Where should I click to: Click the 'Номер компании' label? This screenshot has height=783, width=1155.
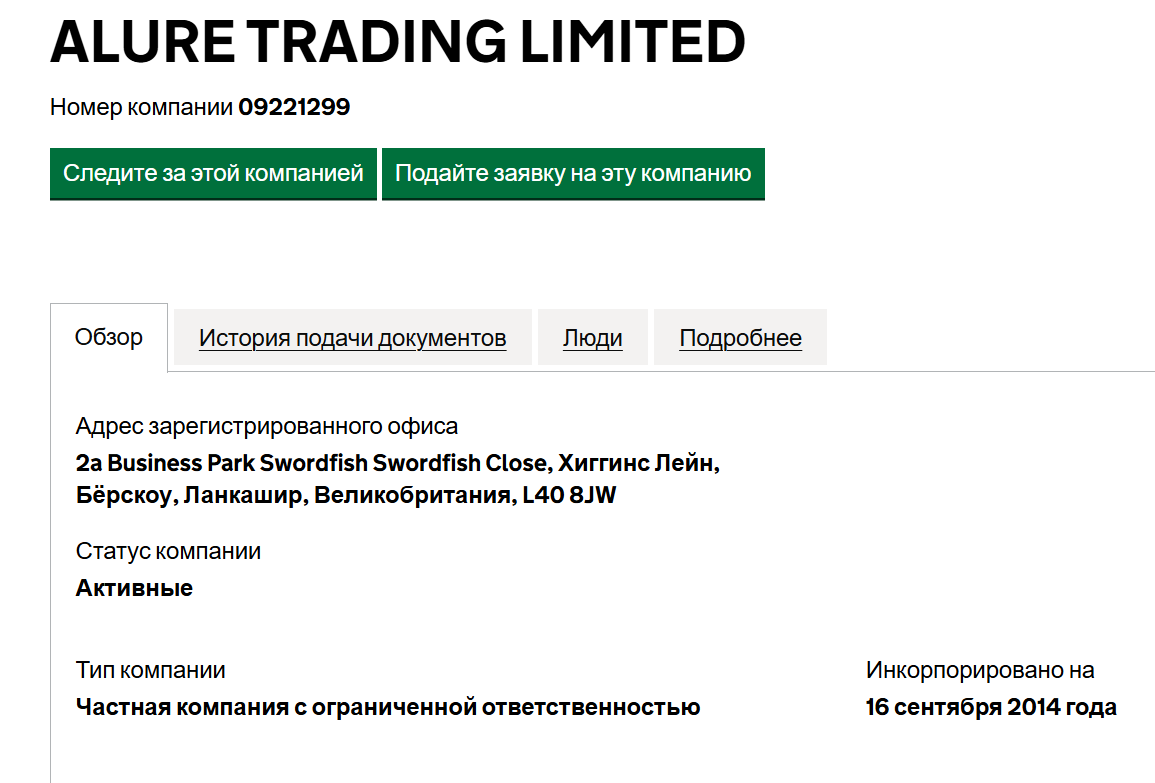click(x=141, y=107)
